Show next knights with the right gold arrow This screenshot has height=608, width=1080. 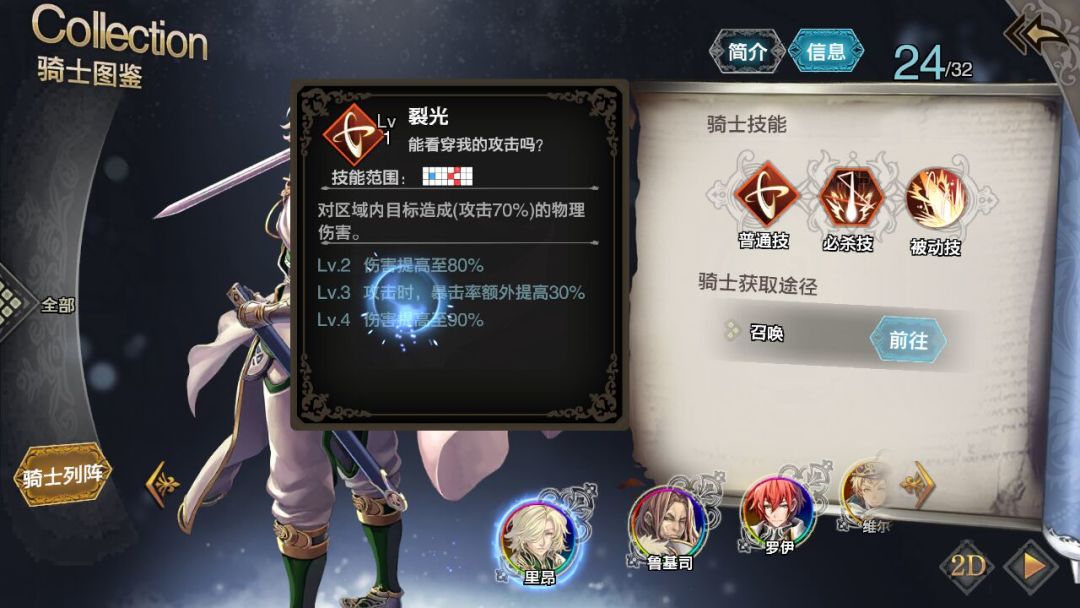tap(919, 485)
